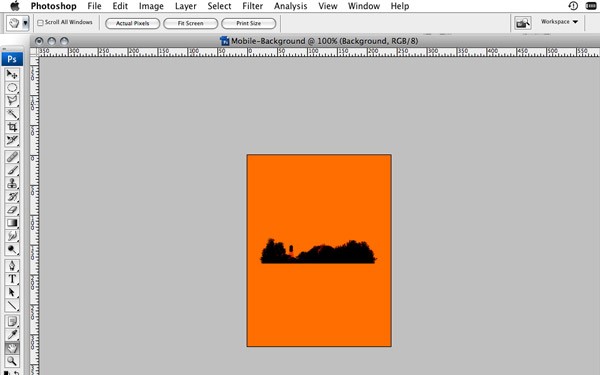Pick the Slice tool
The image size is (600, 375).
[12, 140]
